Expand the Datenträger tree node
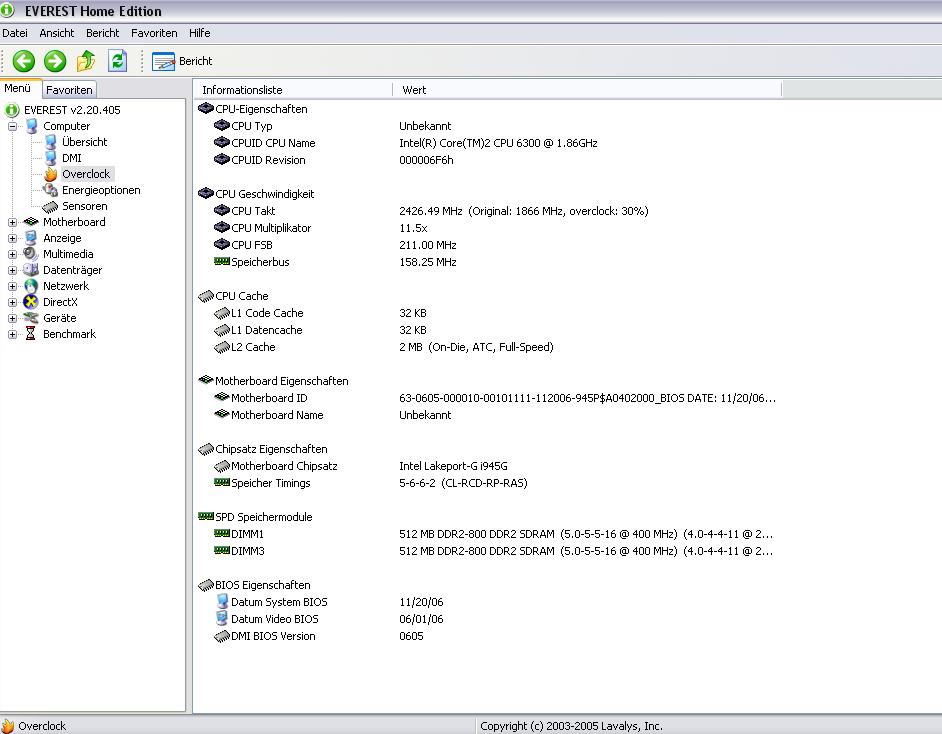 coord(12,270)
